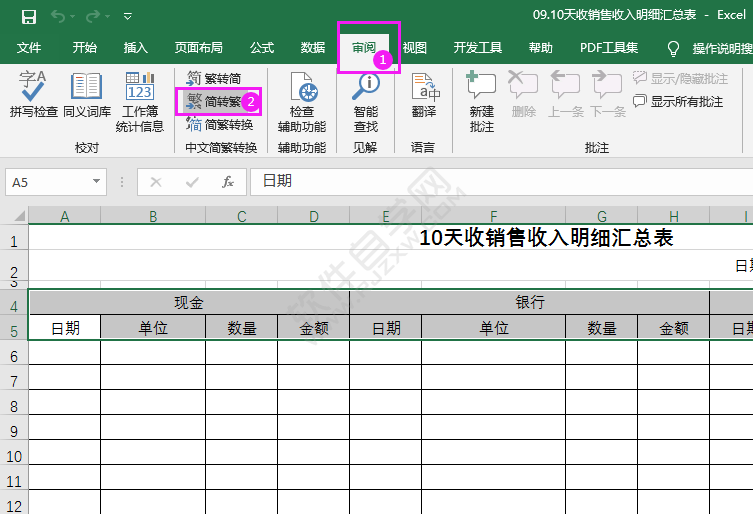Open the Undo history dropdown arrow
Viewport: 753px width, 514px height.
[x=73, y=17]
